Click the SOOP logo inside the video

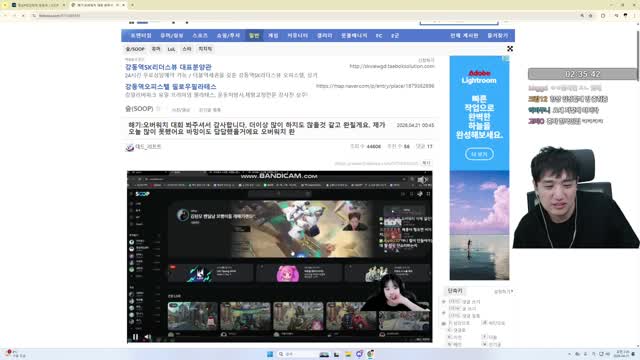(x=142, y=194)
